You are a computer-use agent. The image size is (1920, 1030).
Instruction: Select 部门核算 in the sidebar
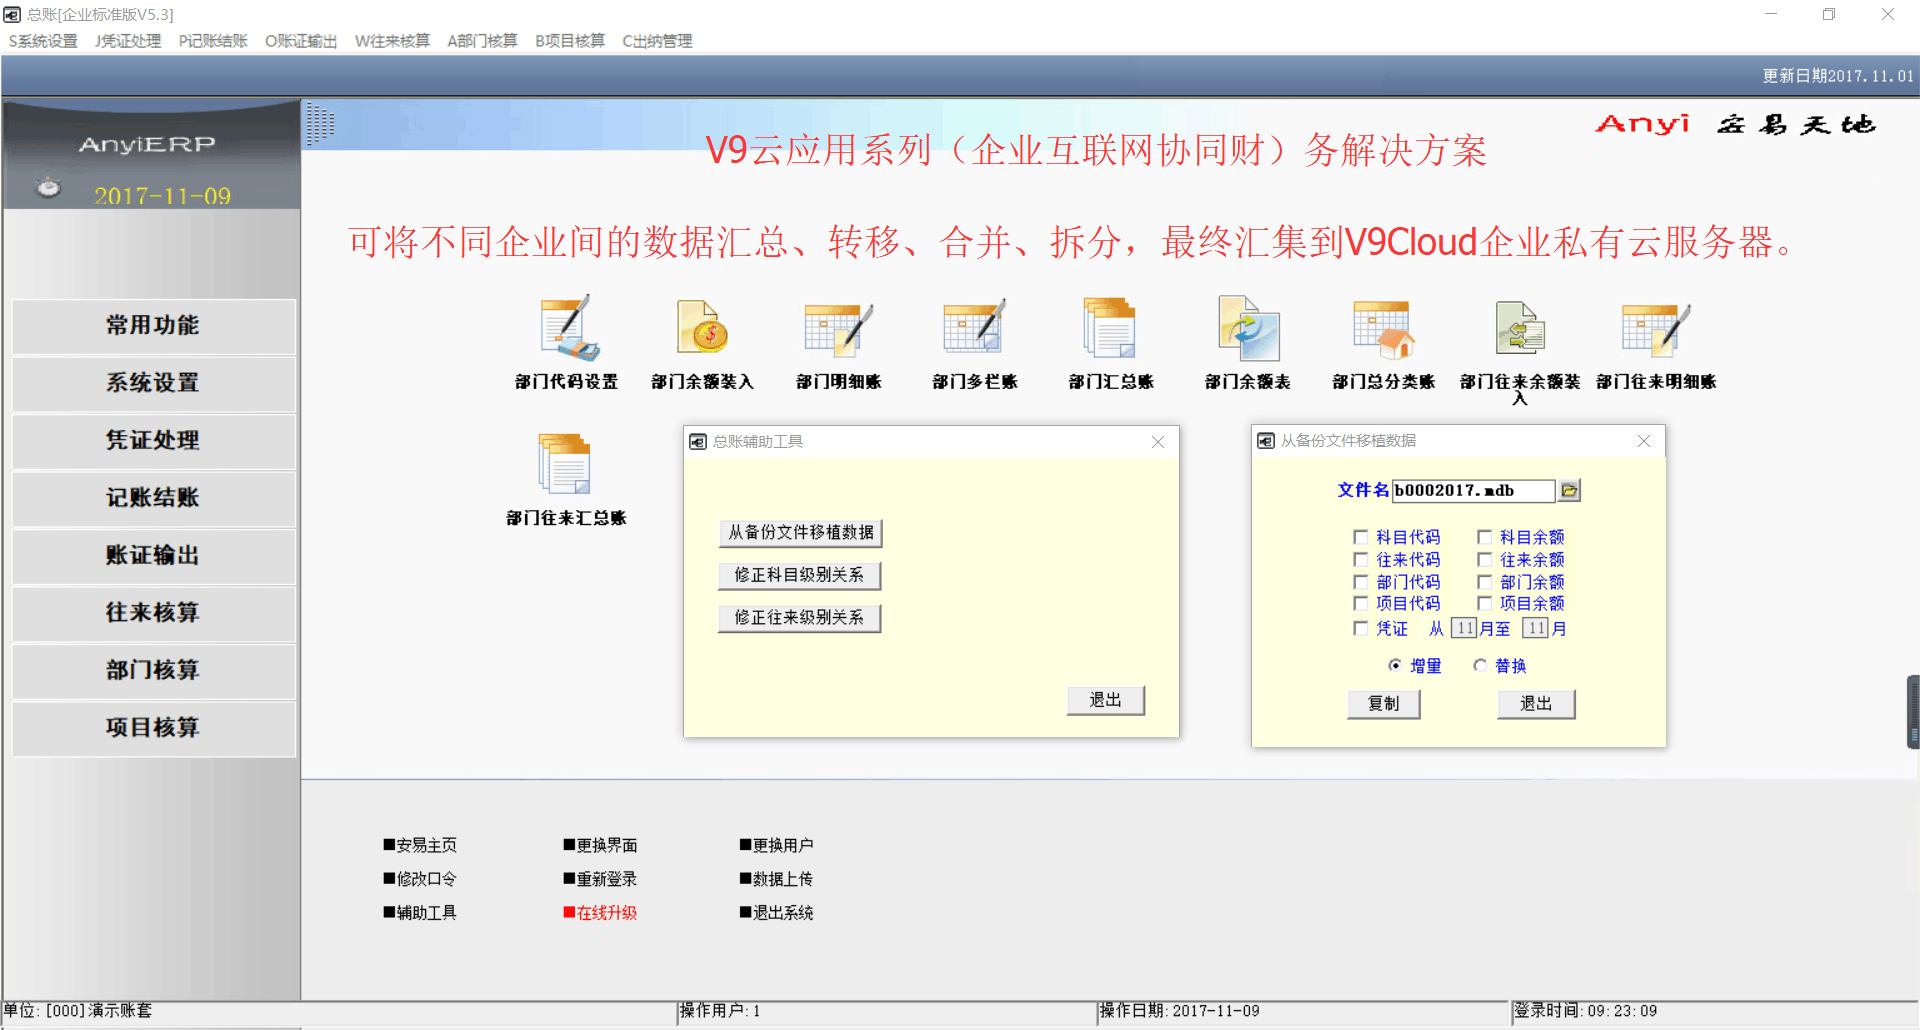pos(153,670)
